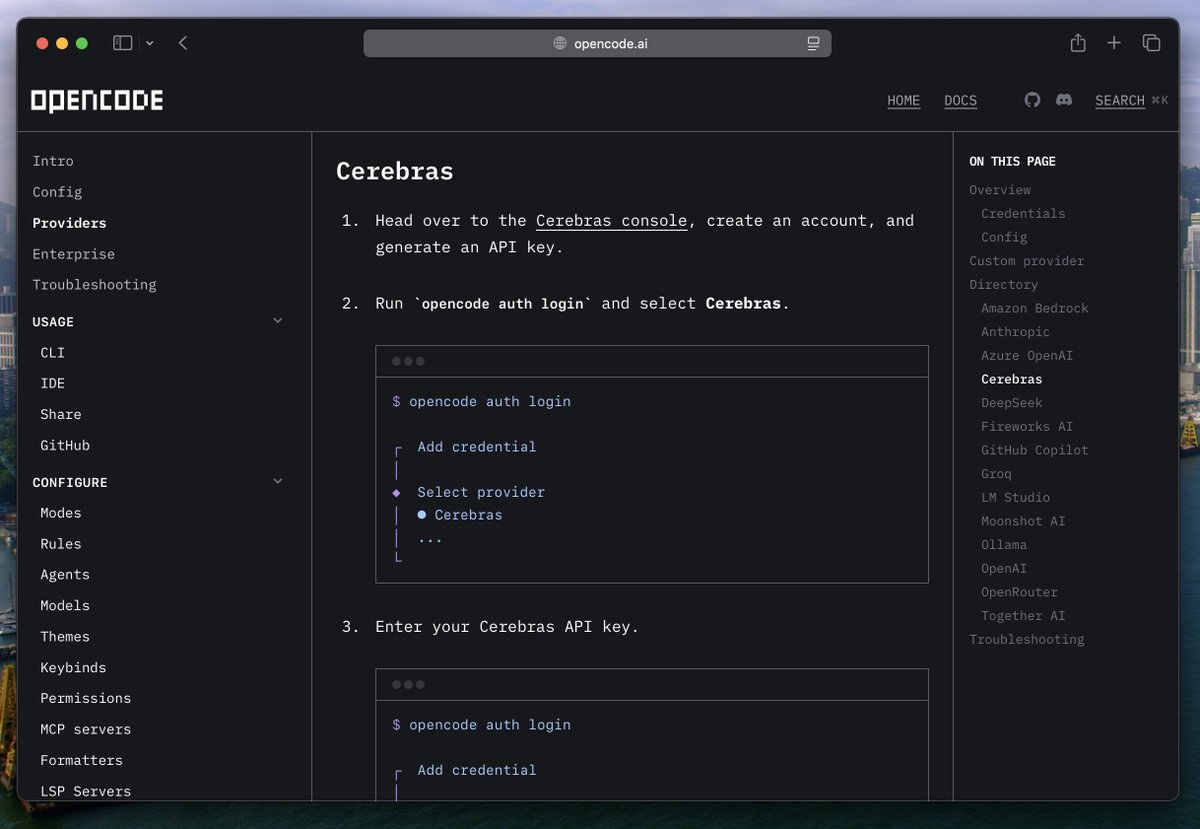
Task: Open the Modes page
Action: pos(61,513)
